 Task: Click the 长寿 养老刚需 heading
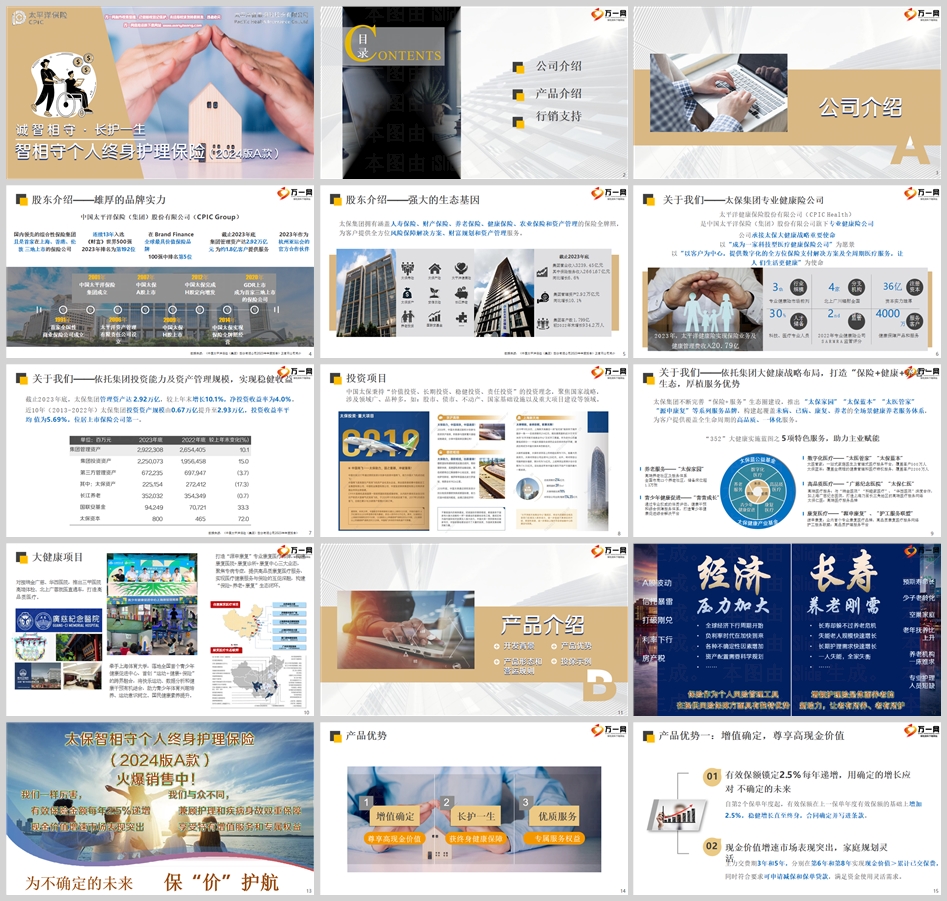pyautogui.click(x=843, y=583)
